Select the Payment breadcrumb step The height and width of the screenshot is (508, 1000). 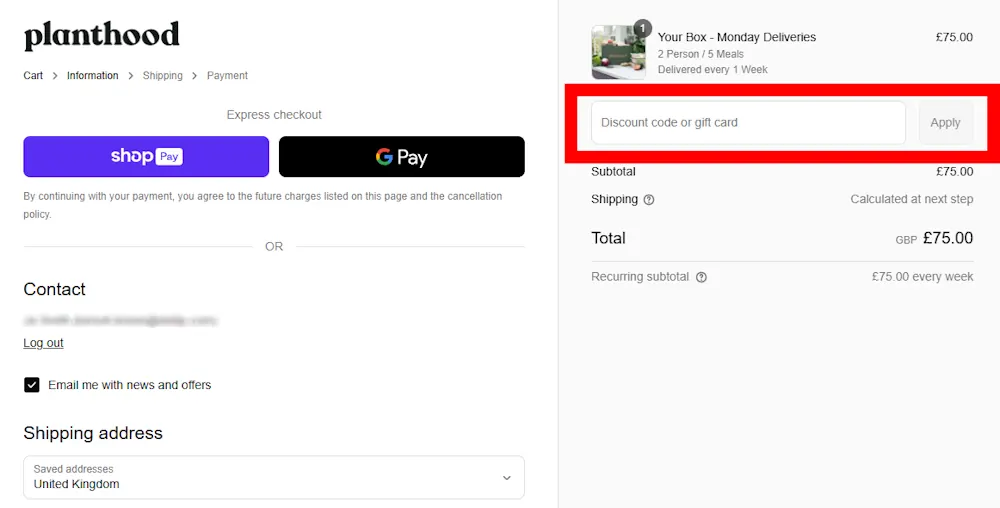click(x=227, y=75)
